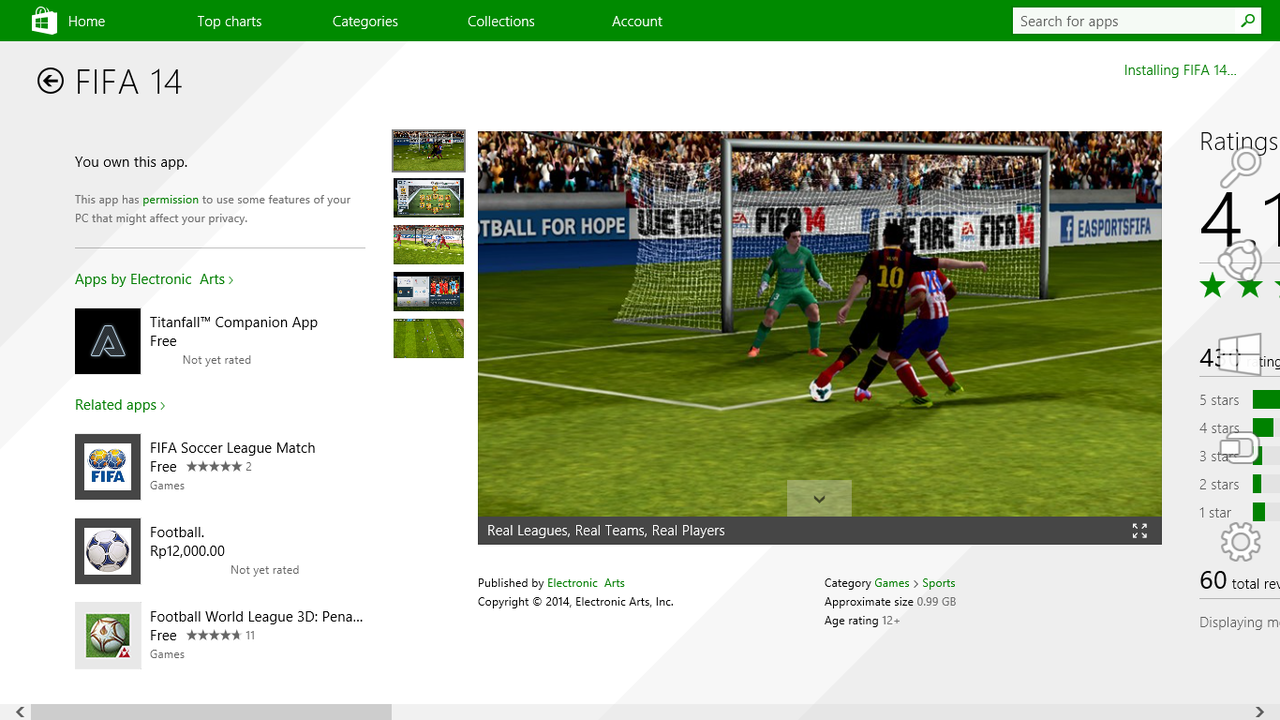
Task: Click the search magnifier in search box
Action: point(1248,21)
